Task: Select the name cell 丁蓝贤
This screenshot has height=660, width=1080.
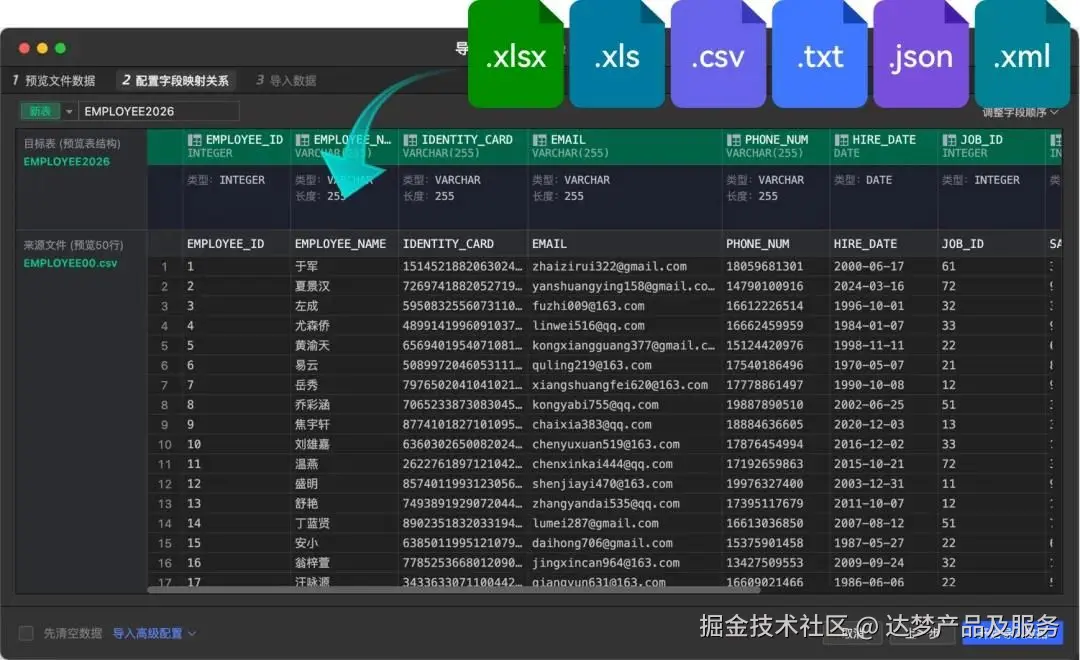Action: pos(312,524)
